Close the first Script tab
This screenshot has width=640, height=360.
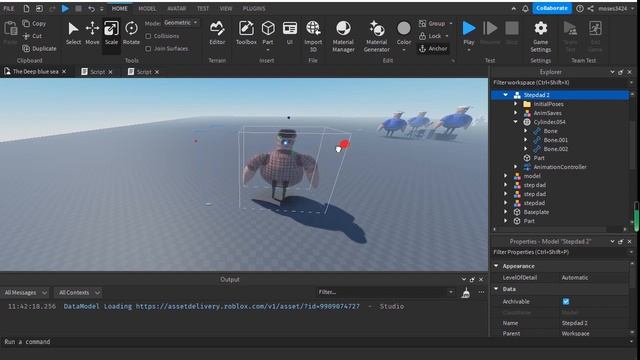pyautogui.click(x=111, y=72)
